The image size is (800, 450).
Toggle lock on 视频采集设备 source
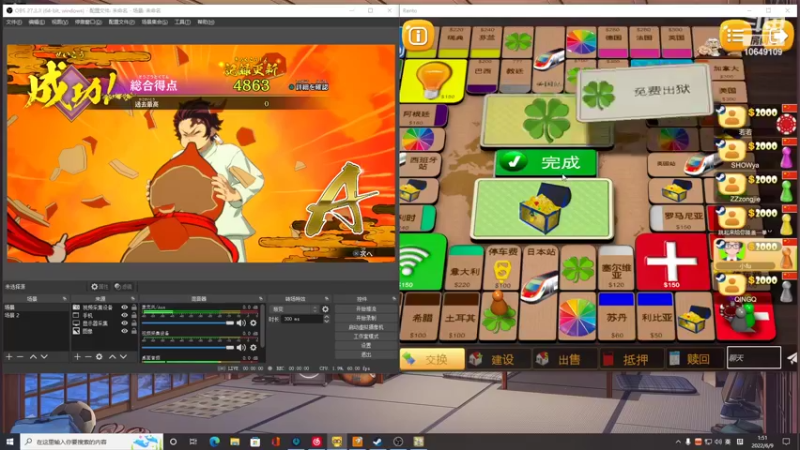(134, 308)
